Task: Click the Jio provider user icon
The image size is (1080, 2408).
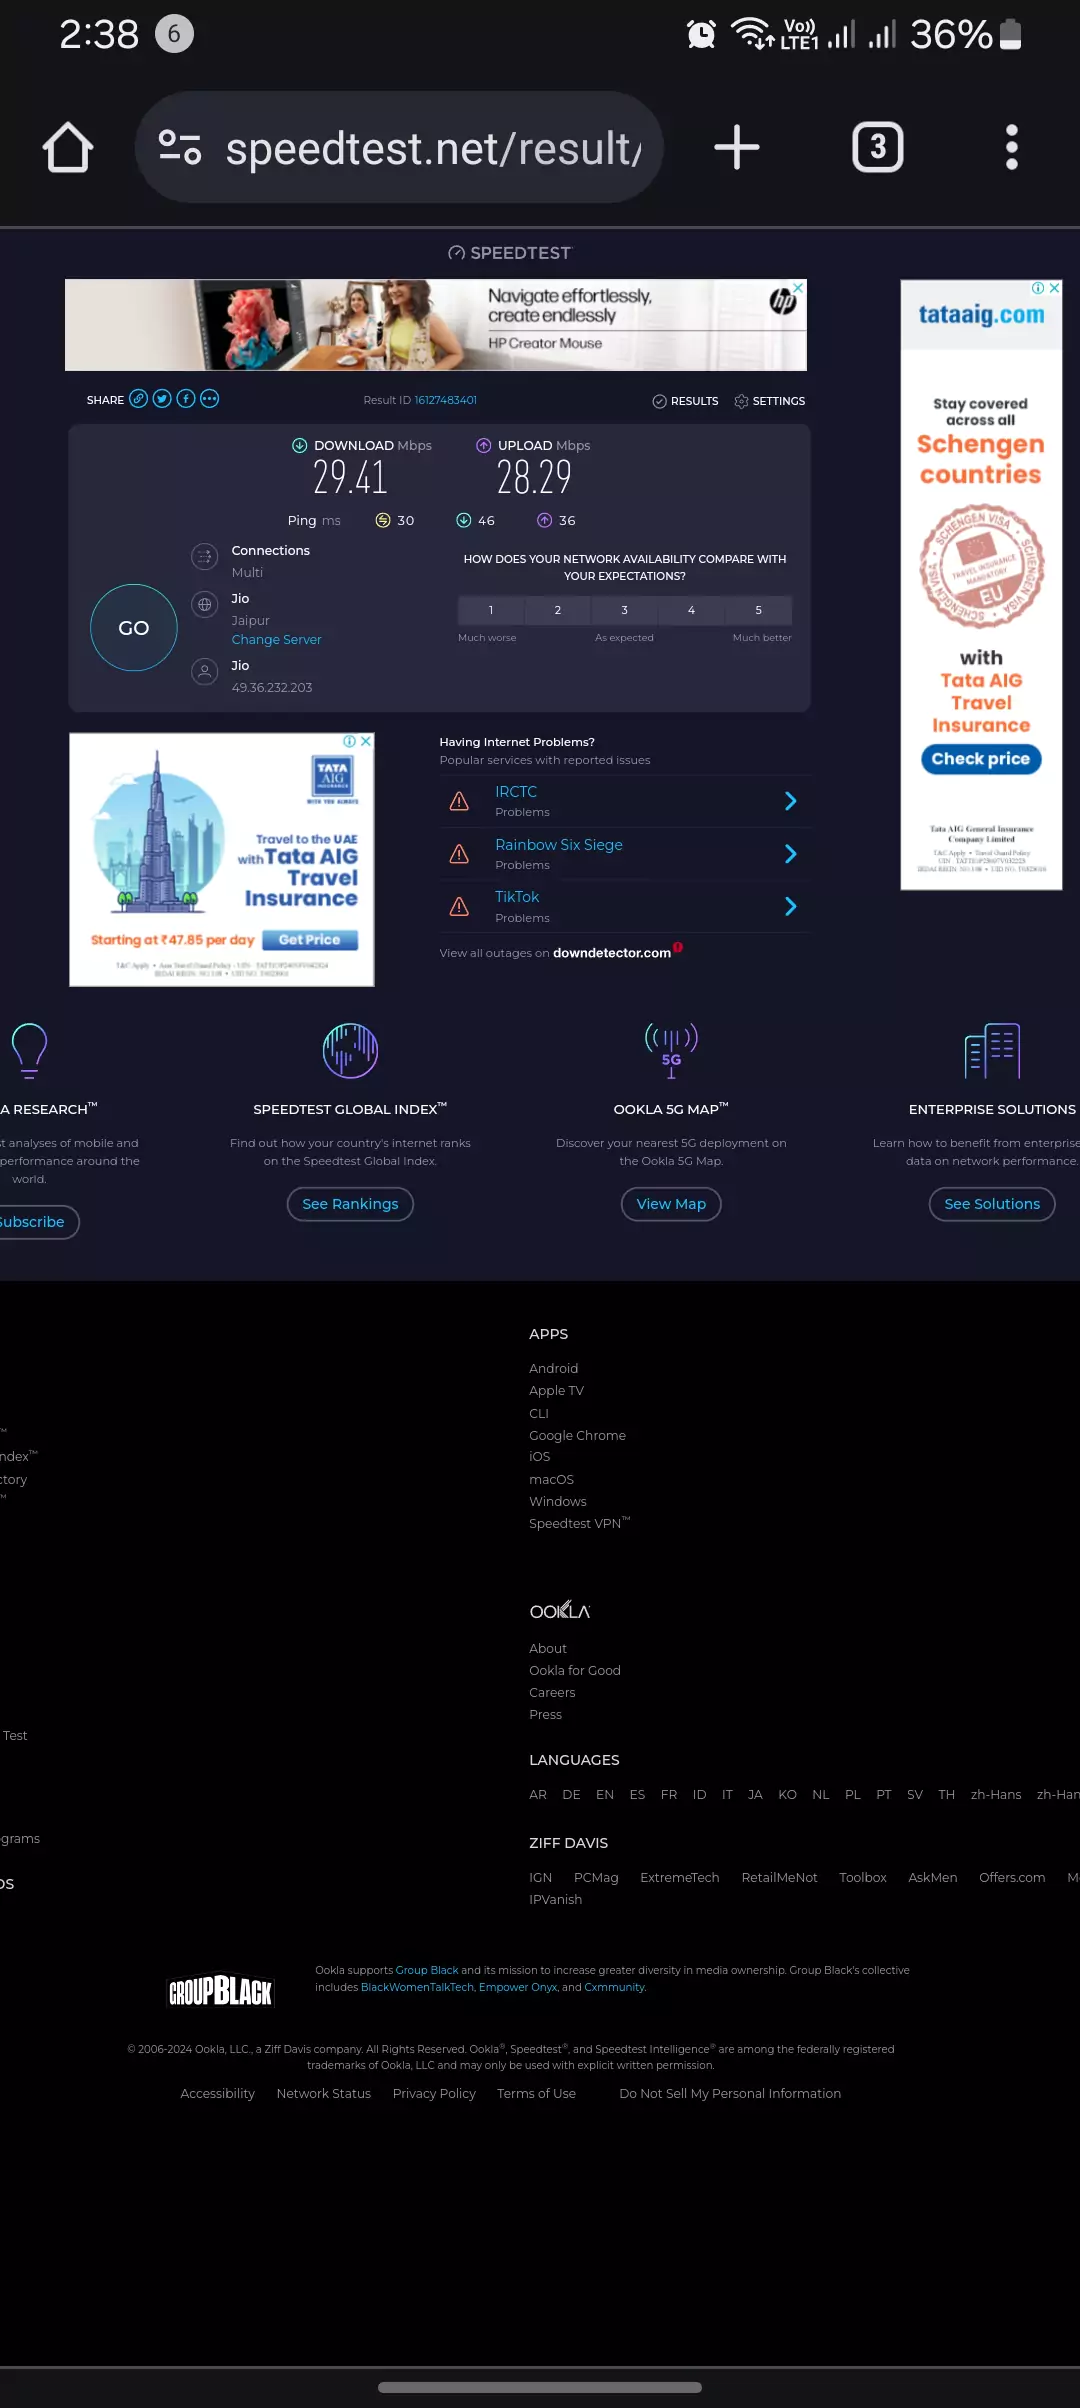Action: coord(204,672)
